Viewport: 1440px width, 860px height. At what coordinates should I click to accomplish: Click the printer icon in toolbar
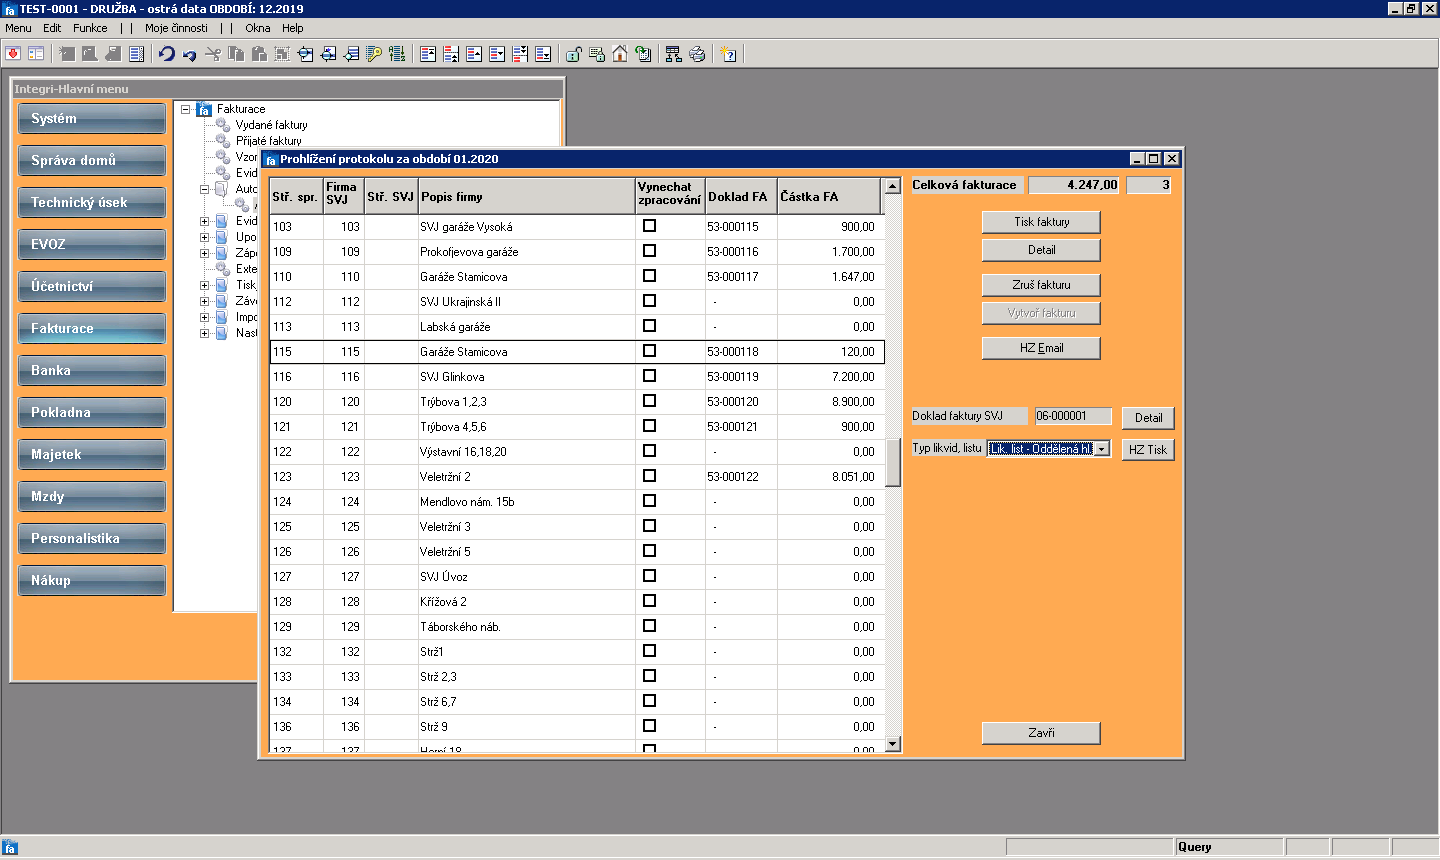tap(697, 54)
